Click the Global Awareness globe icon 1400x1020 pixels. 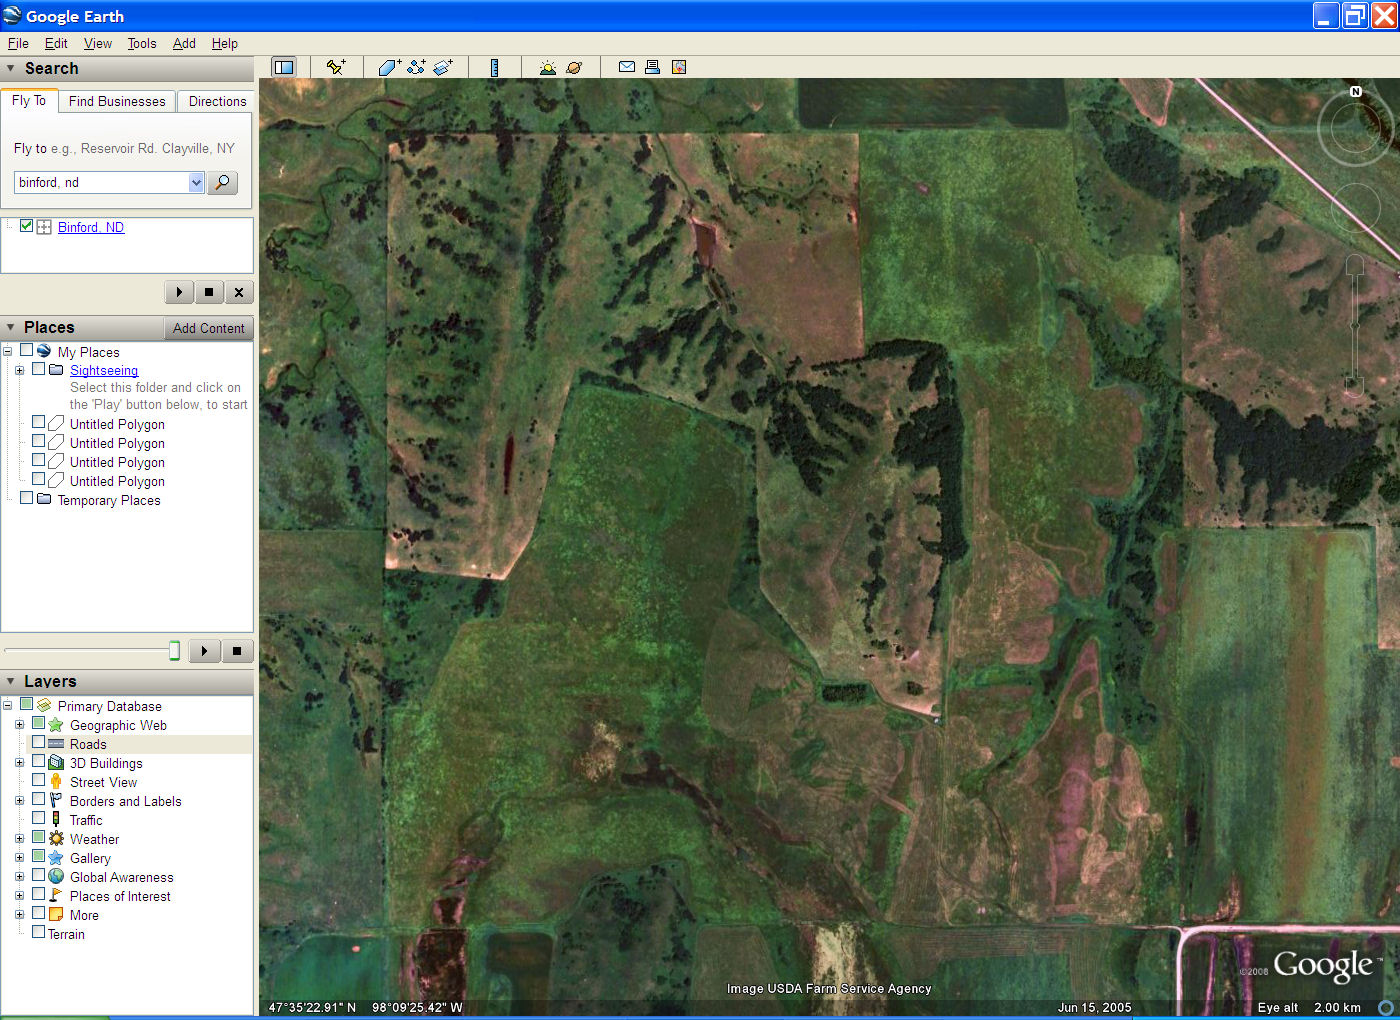(x=56, y=877)
